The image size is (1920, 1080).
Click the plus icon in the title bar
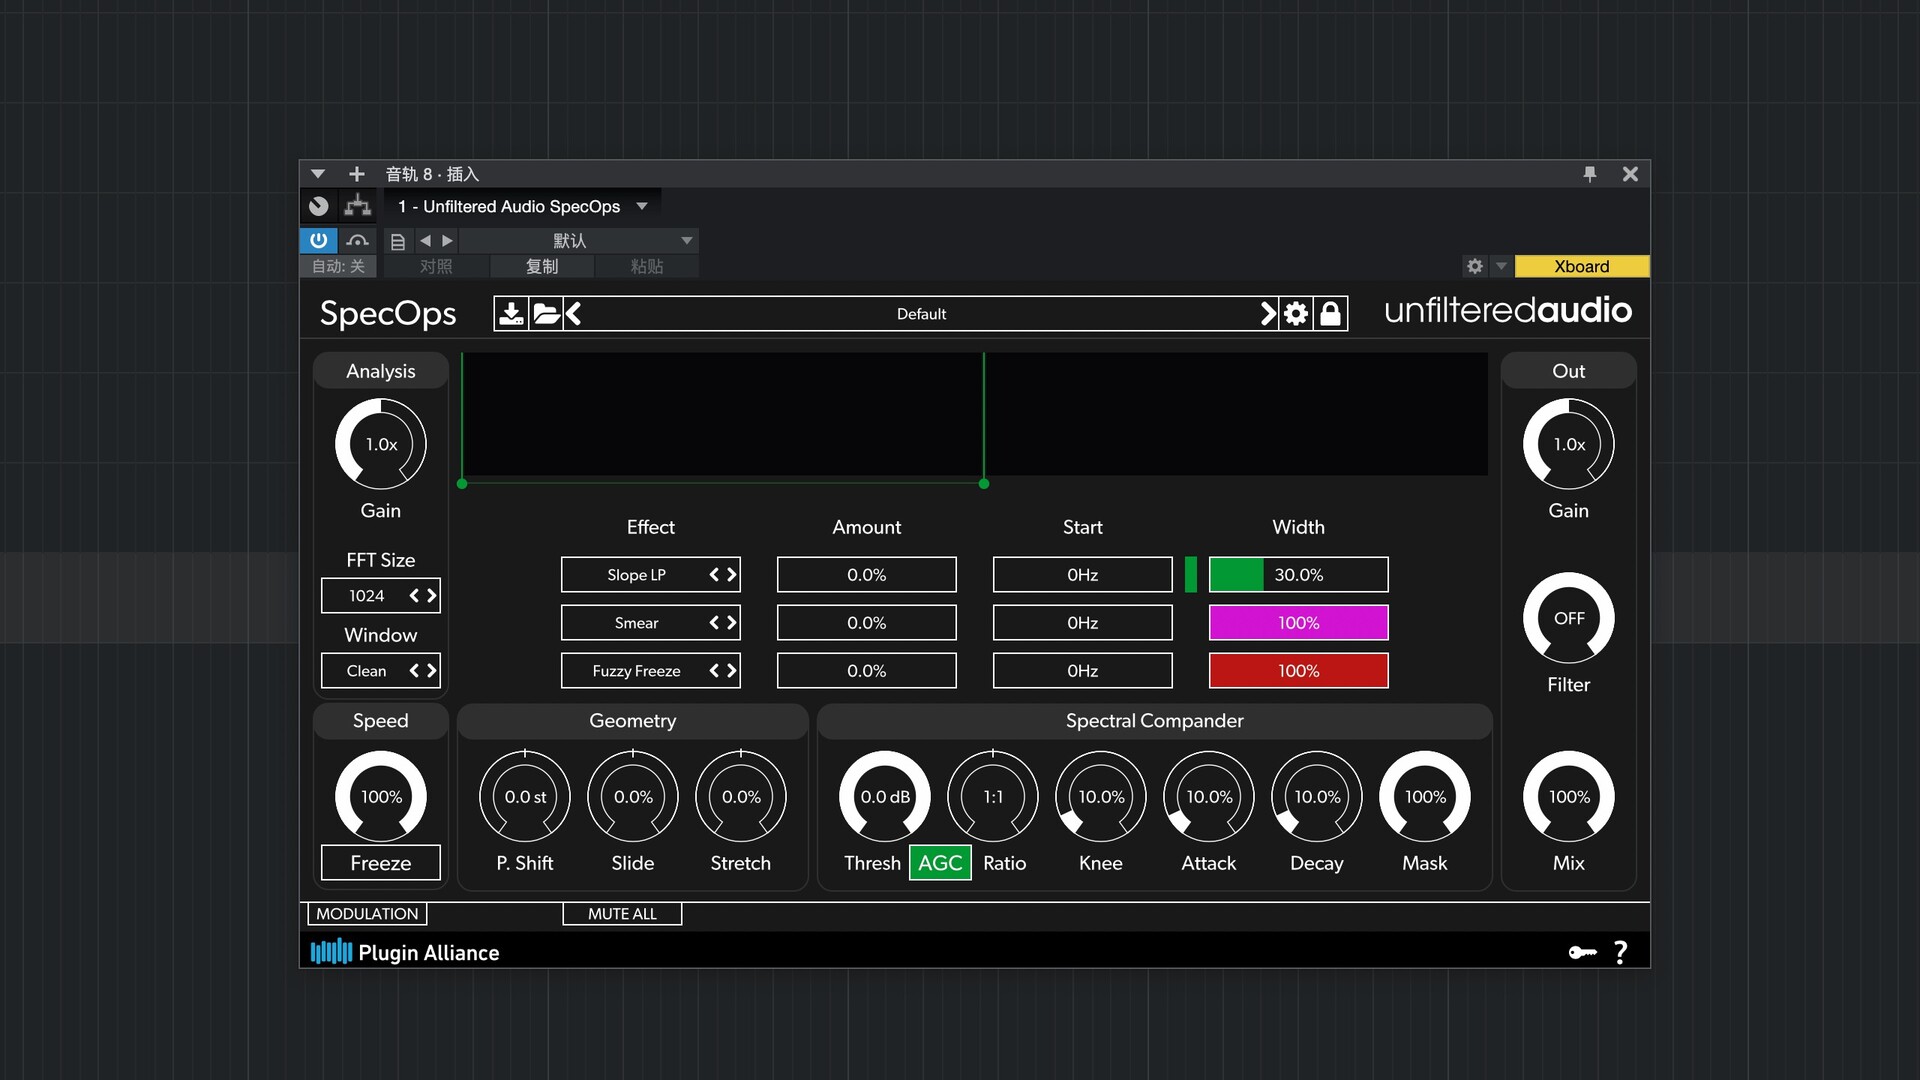point(356,174)
